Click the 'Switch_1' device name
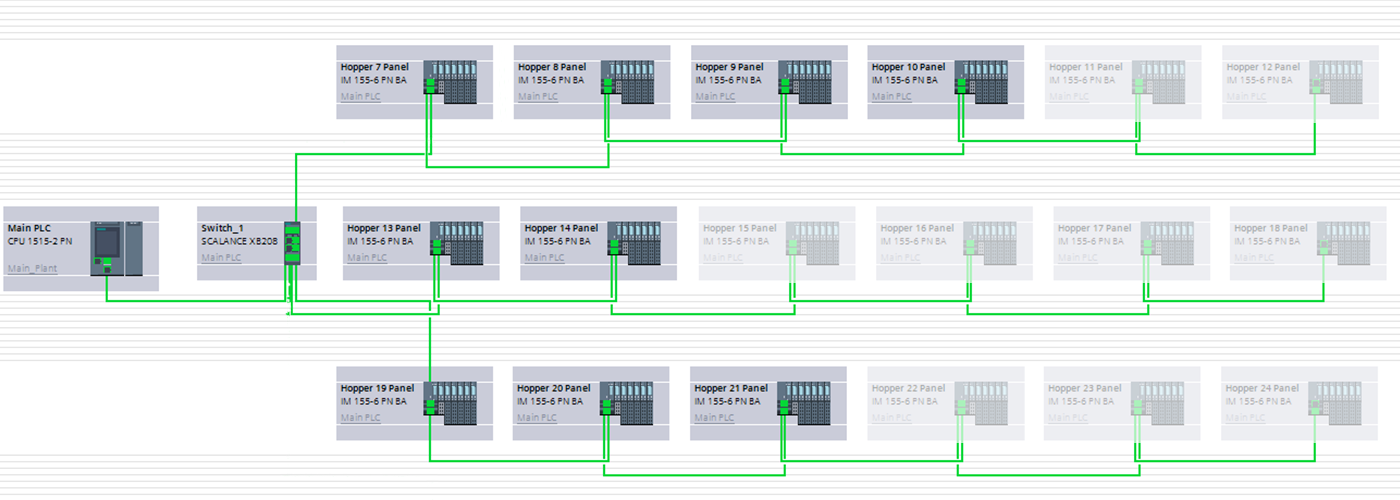Image resolution: width=1400 pixels, height=500 pixels. 222,228
